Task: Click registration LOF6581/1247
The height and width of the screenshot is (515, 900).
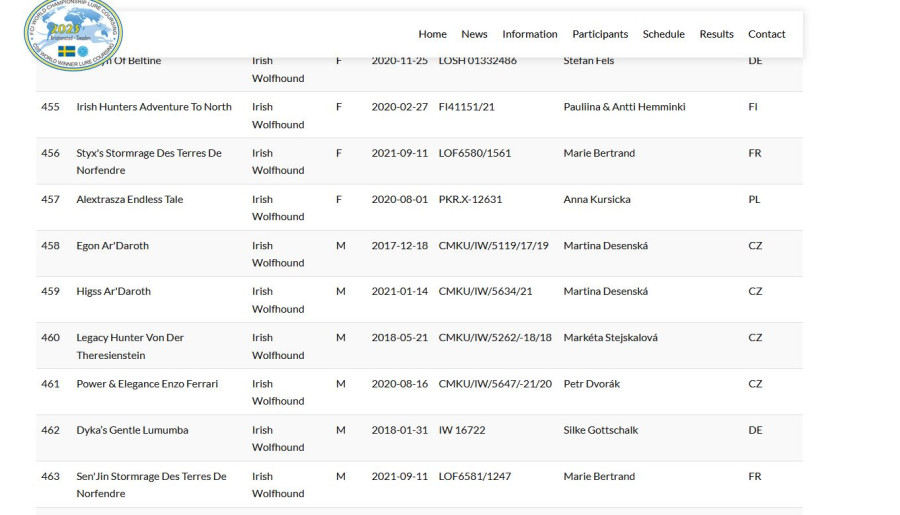Action: click(475, 476)
